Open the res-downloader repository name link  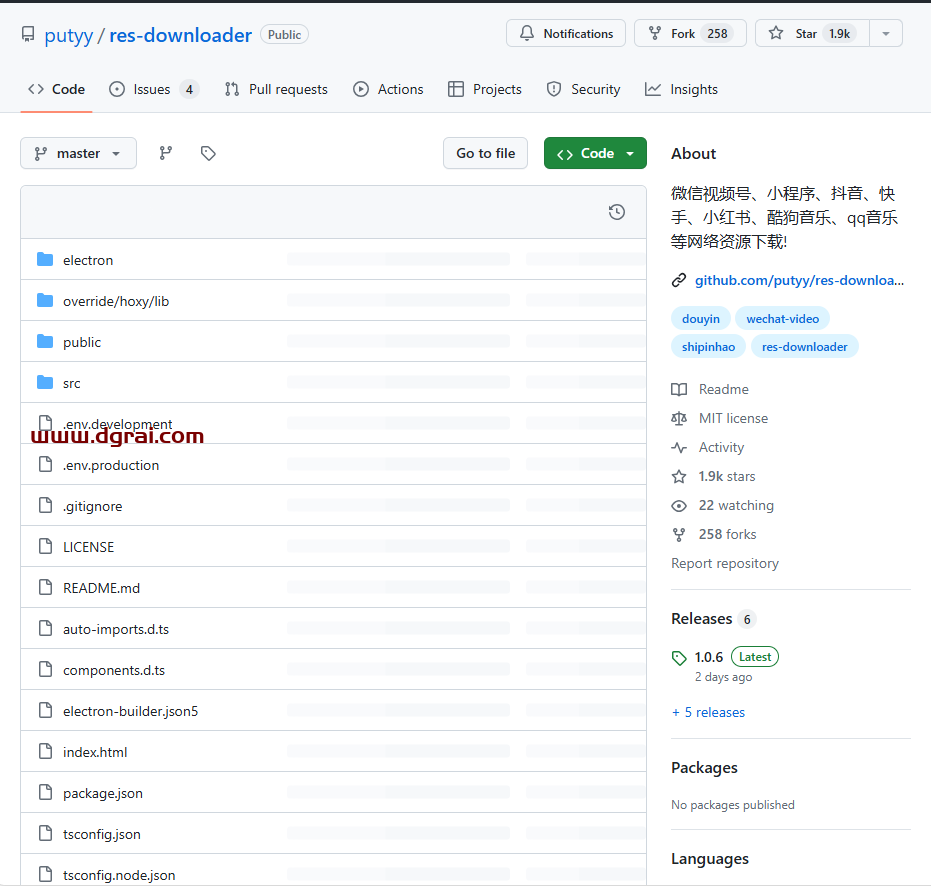(180, 35)
